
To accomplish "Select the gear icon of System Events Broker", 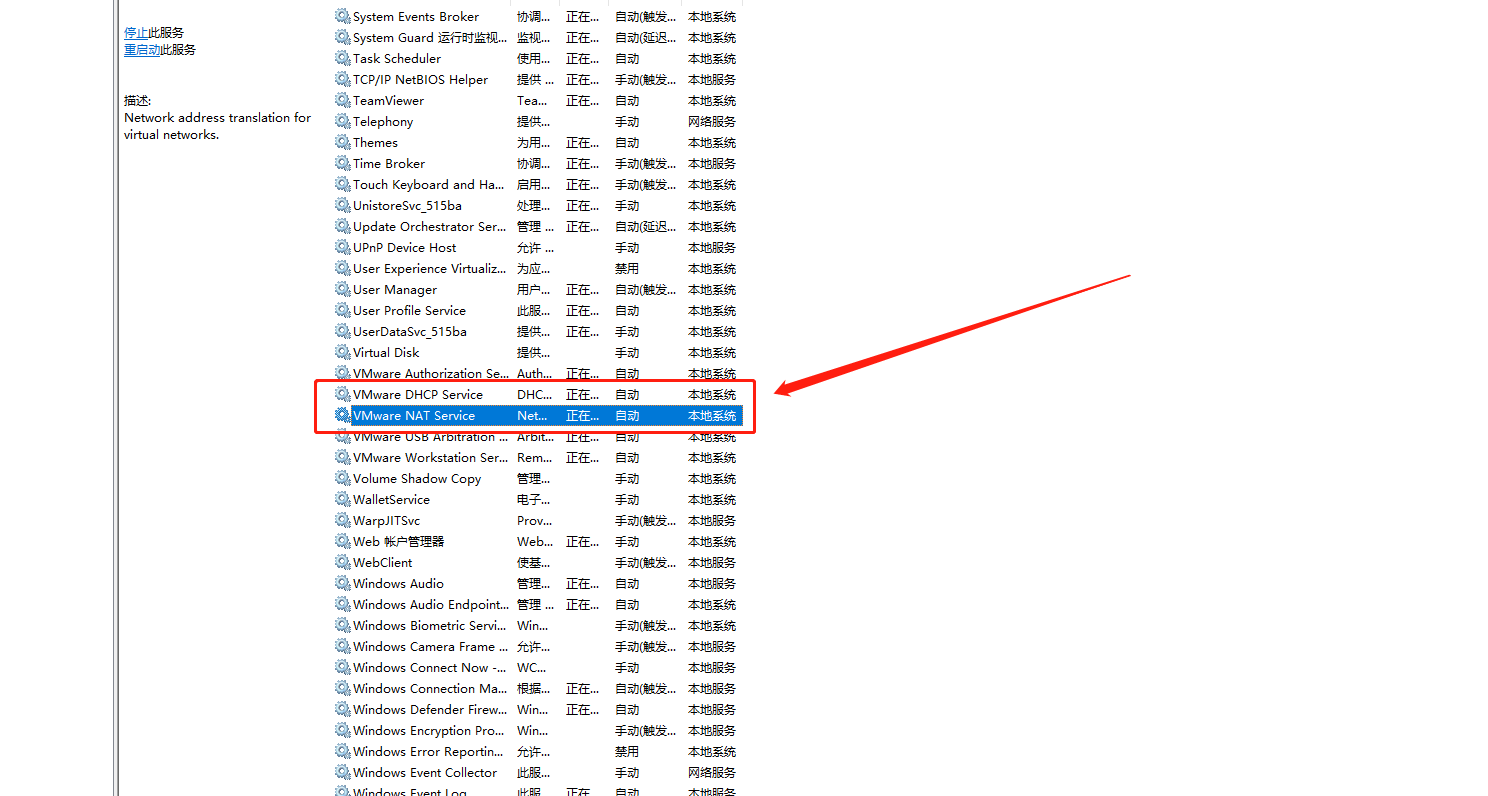I will (x=343, y=17).
